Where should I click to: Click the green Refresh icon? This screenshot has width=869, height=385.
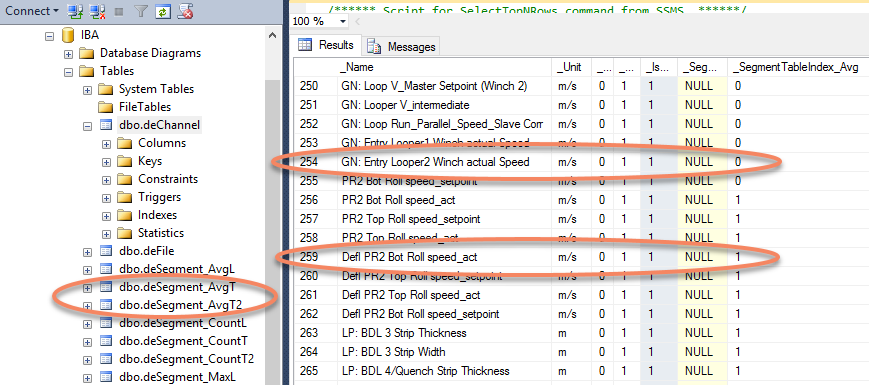coord(162,11)
